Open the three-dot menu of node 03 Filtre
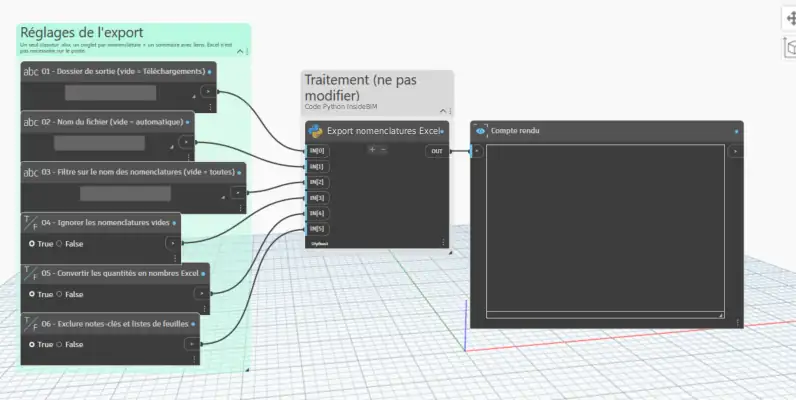Viewport: 796px width, 400px height. point(240,208)
